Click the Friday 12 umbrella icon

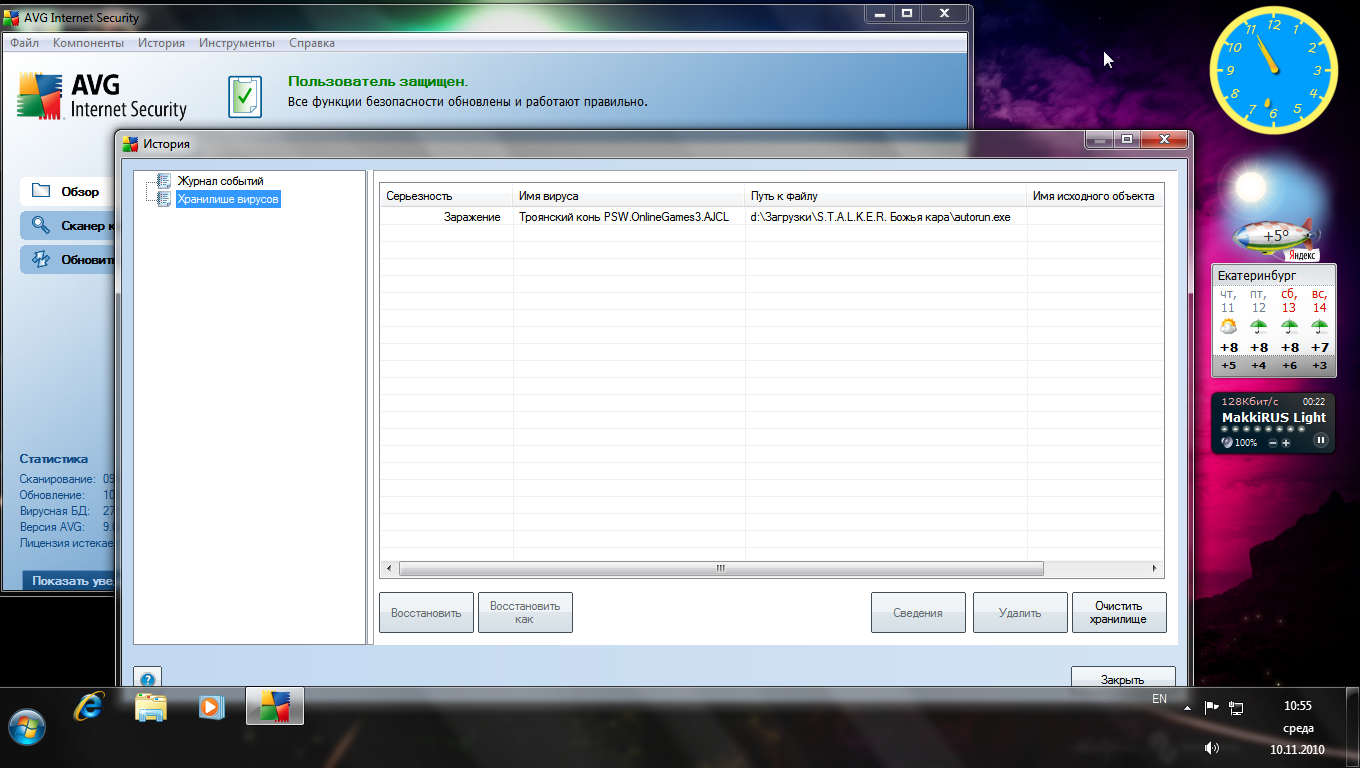point(1259,327)
